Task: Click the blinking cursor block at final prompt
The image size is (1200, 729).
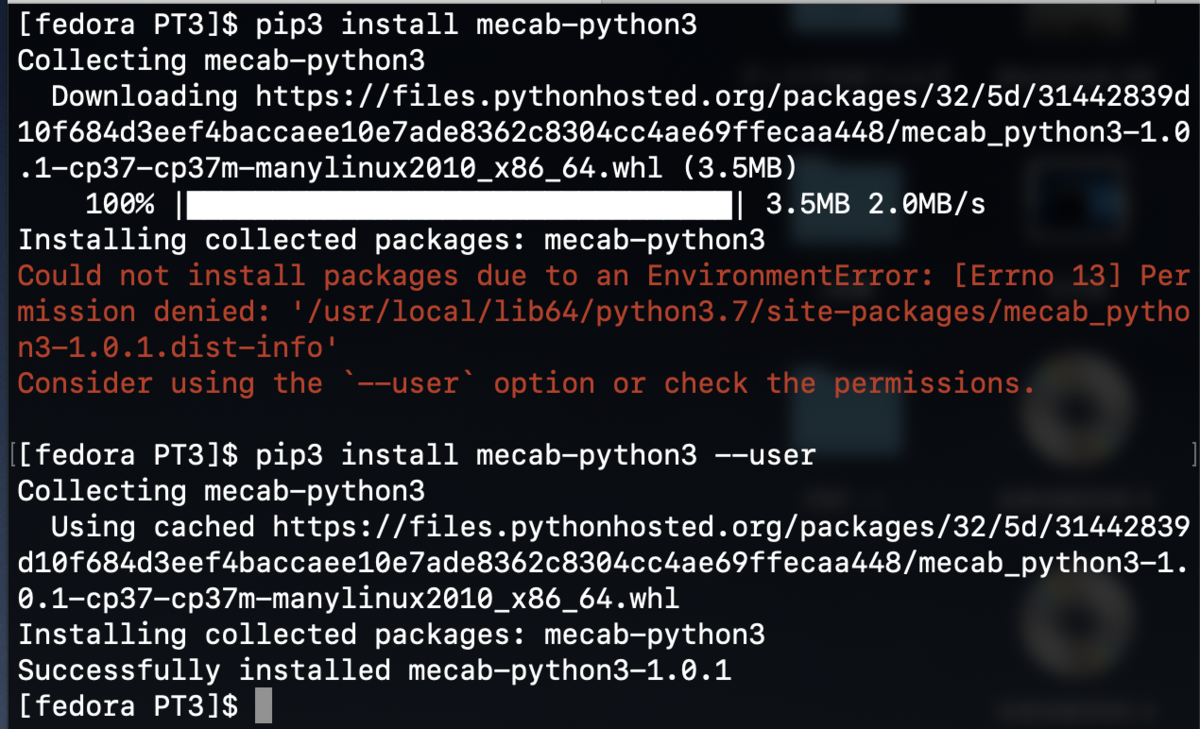Action: pyautogui.click(x=263, y=706)
